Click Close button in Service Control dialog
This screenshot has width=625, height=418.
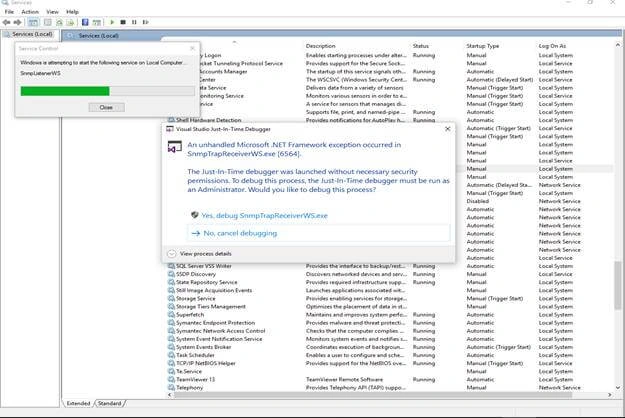click(106, 107)
